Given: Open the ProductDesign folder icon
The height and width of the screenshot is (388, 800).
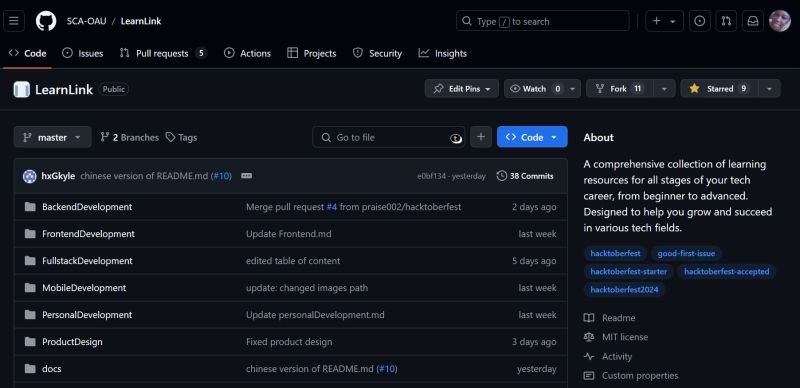Looking at the screenshot, I should coord(30,342).
